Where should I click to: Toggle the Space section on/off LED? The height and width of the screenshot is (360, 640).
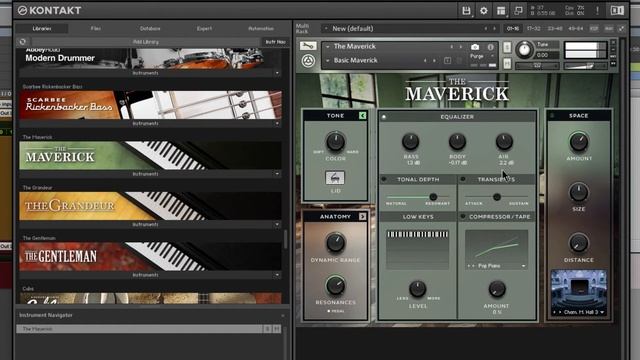point(552,116)
